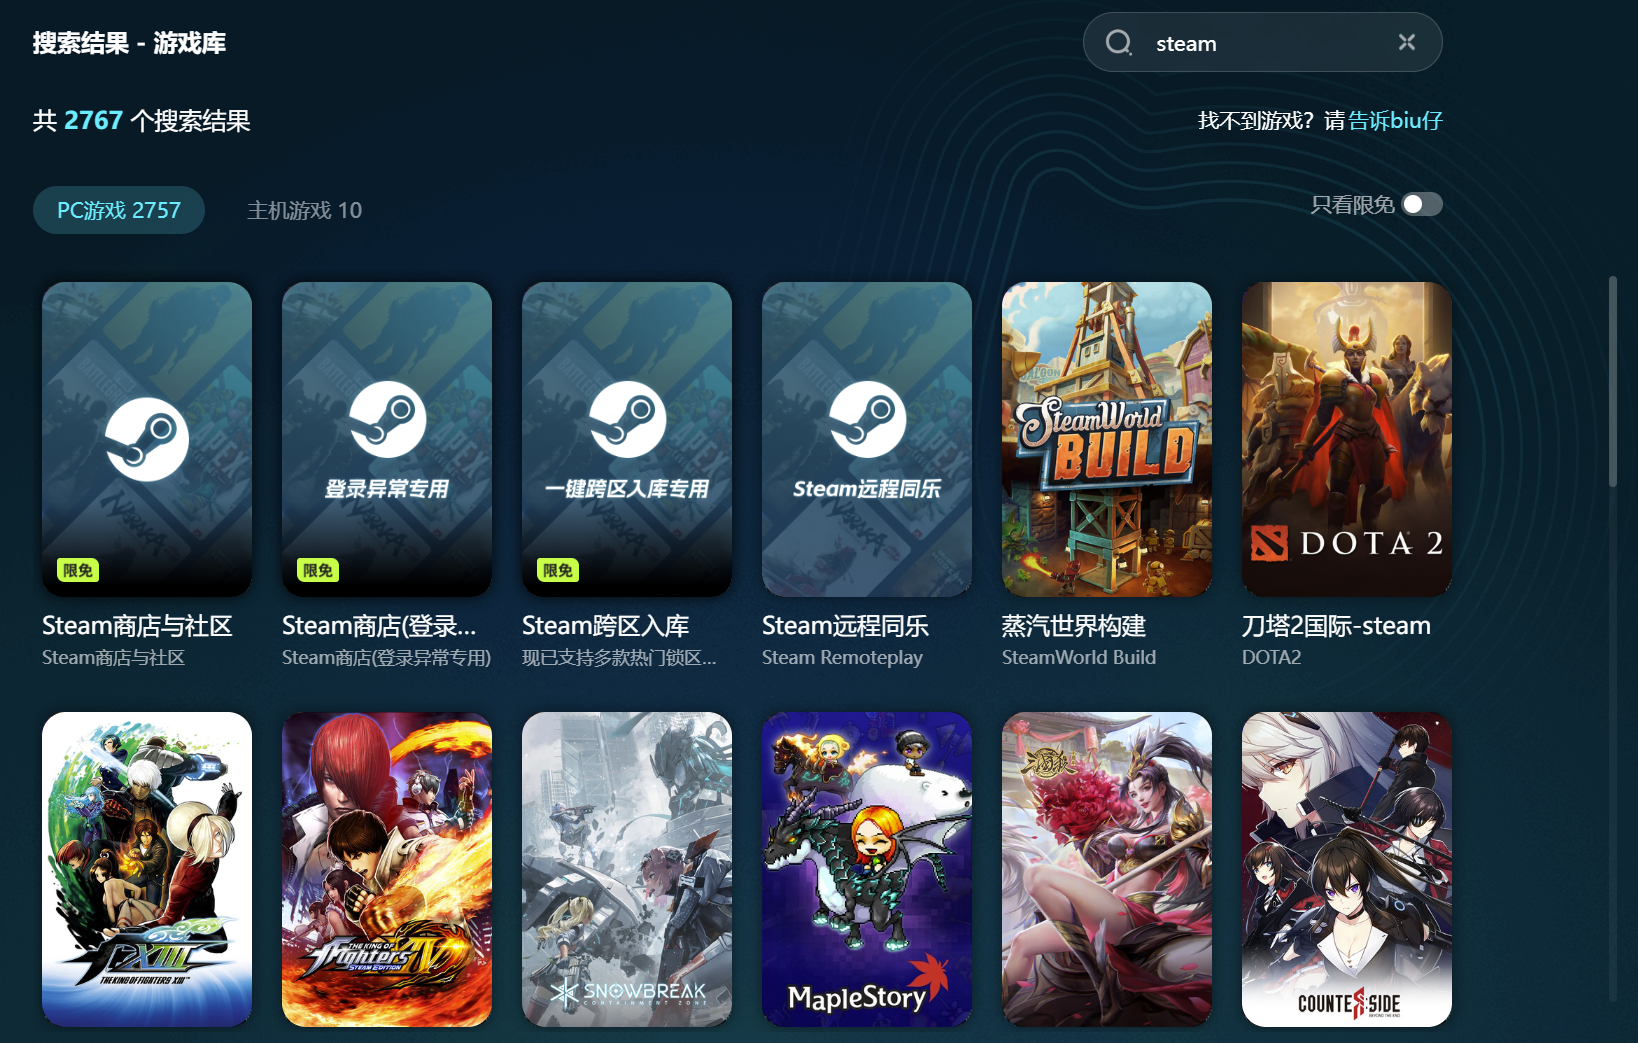Switch to the 主机游戏 10 tab

[x=304, y=210]
